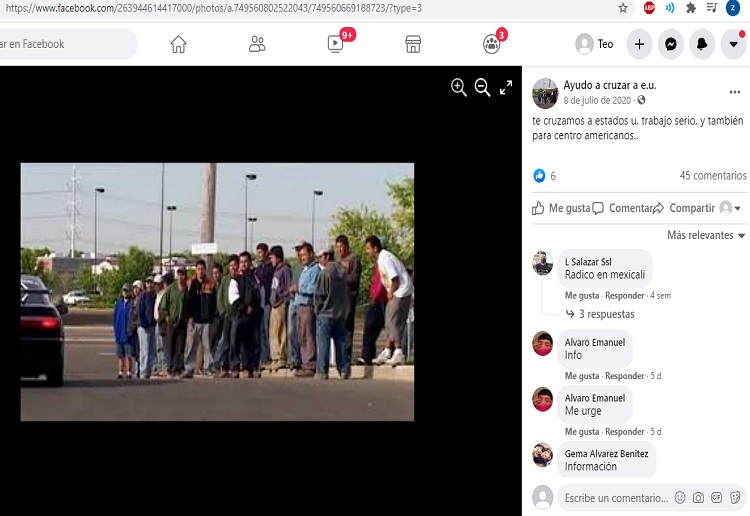The width and height of the screenshot is (750, 516).
Task: Expand 3 respuestas under L Salazar comment
Action: [x=605, y=314]
